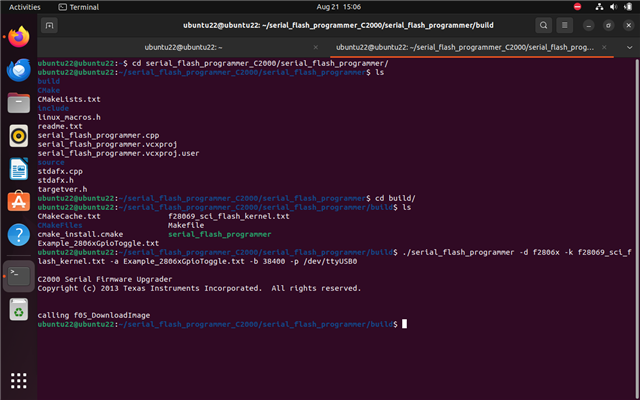Open the Activities overview
This screenshot has width=640, height=400.
click(x=24, y=7)
